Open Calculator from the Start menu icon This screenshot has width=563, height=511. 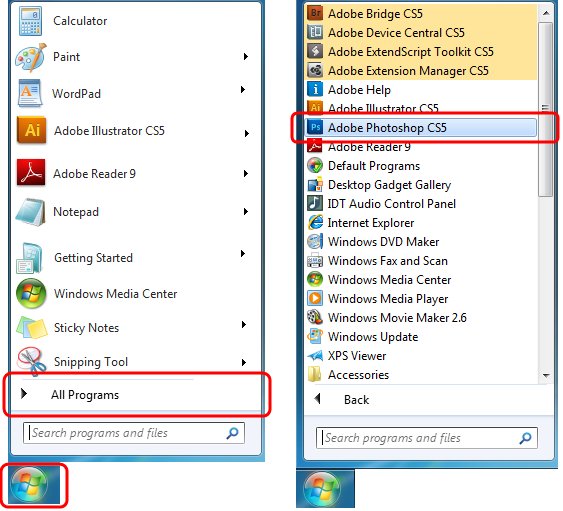pyautogui.click(x=31, y=21)
